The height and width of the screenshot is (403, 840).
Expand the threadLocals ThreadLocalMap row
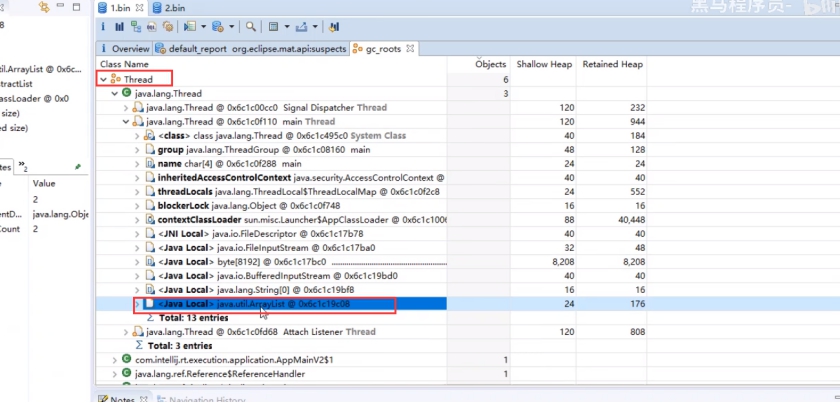coord(137,191)
